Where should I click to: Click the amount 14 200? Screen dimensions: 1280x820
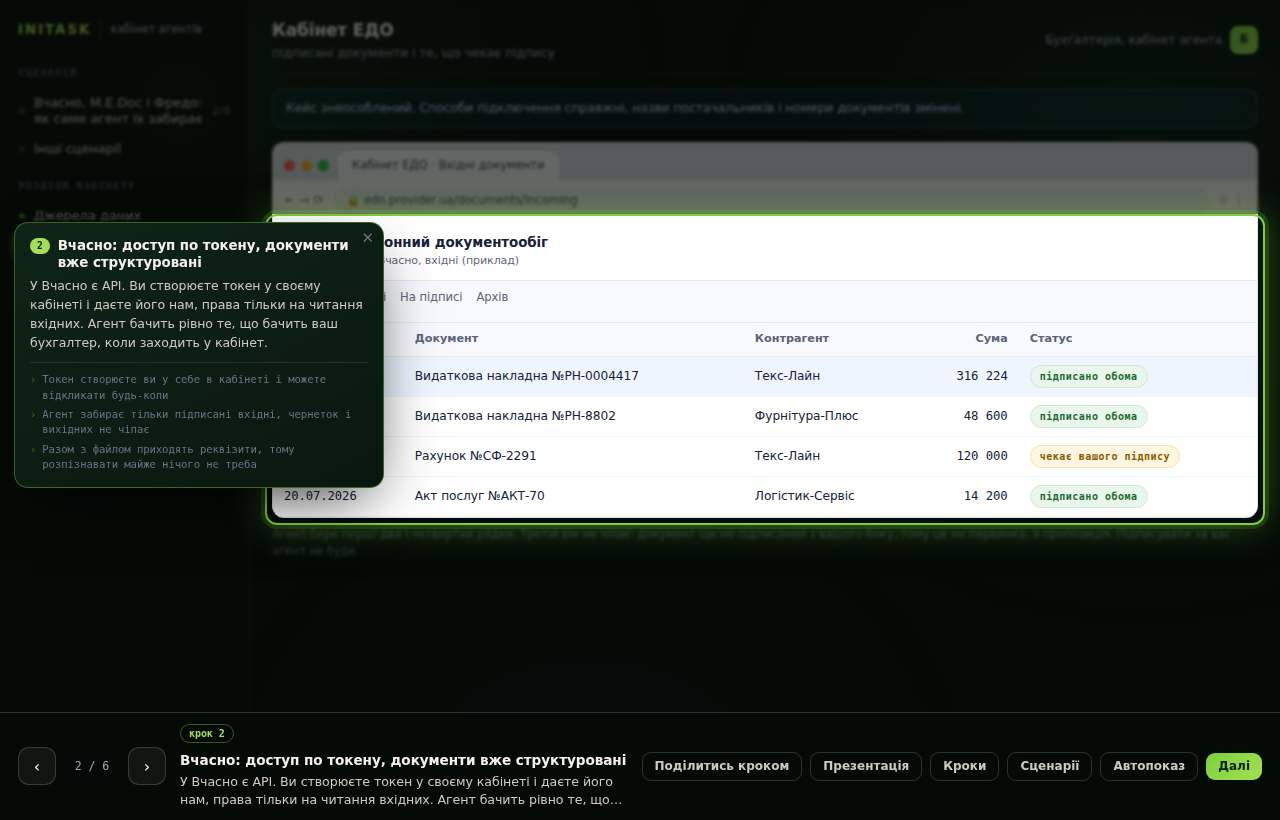pyautogui.click(x=986, y=496)
